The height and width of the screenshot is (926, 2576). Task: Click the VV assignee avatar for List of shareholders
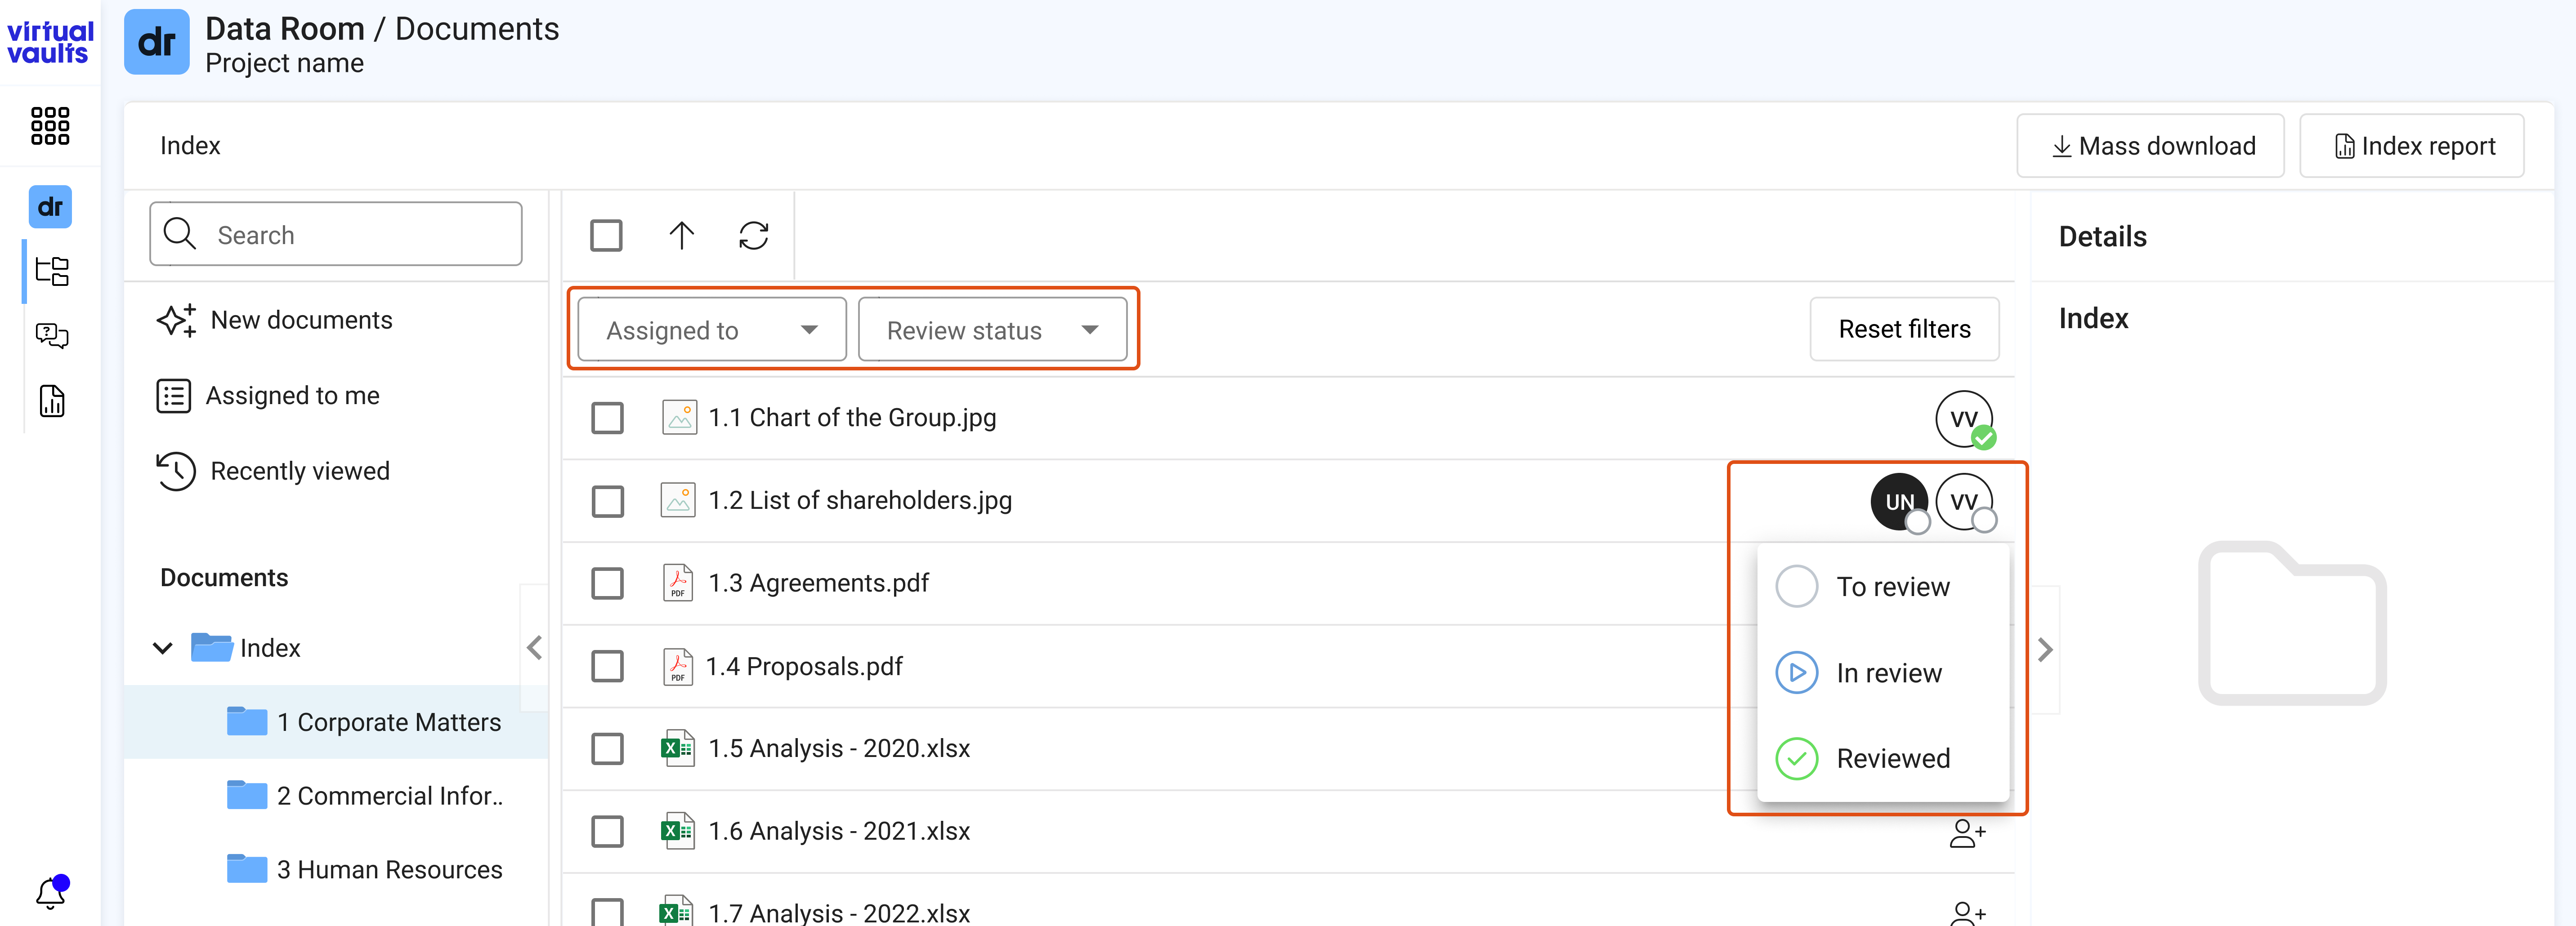coord(1964,502)
